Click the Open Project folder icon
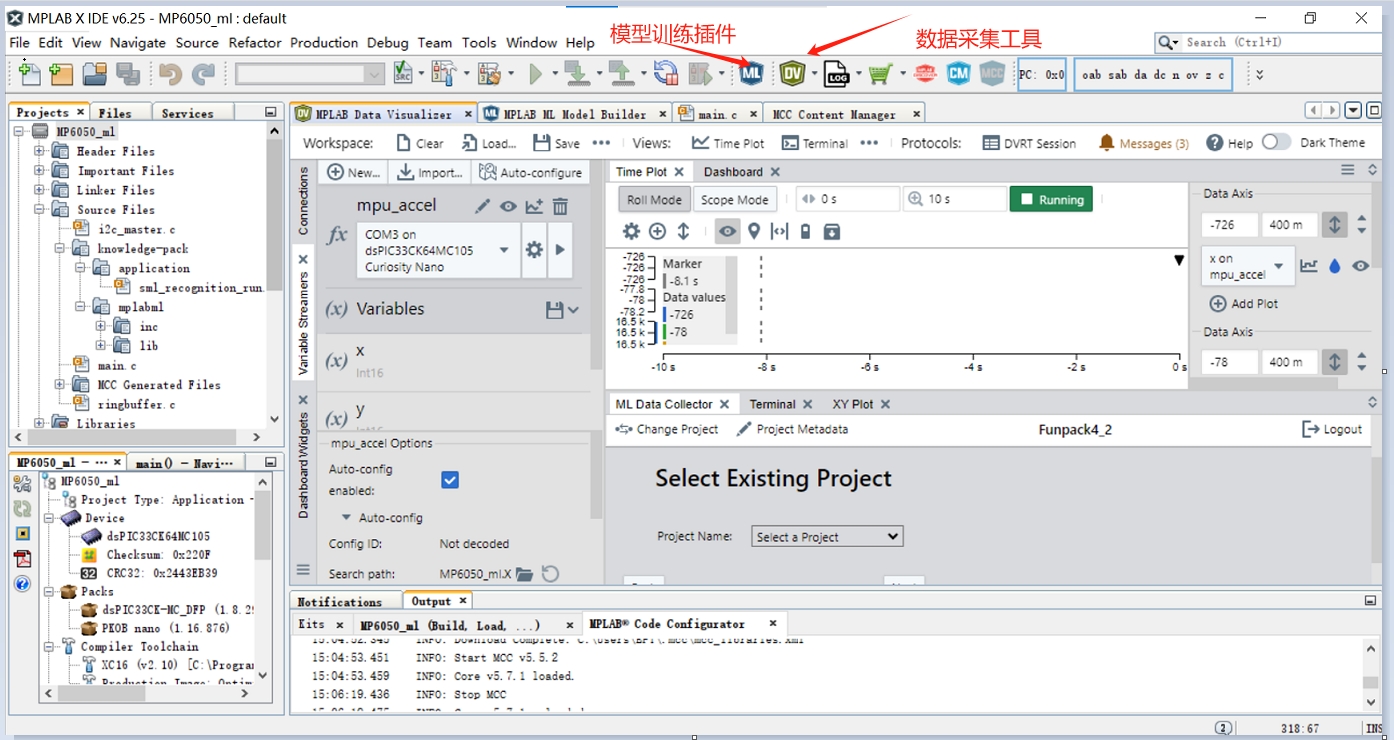The width and height of the screenshot is (1394, 740). (x=95, y=74)
